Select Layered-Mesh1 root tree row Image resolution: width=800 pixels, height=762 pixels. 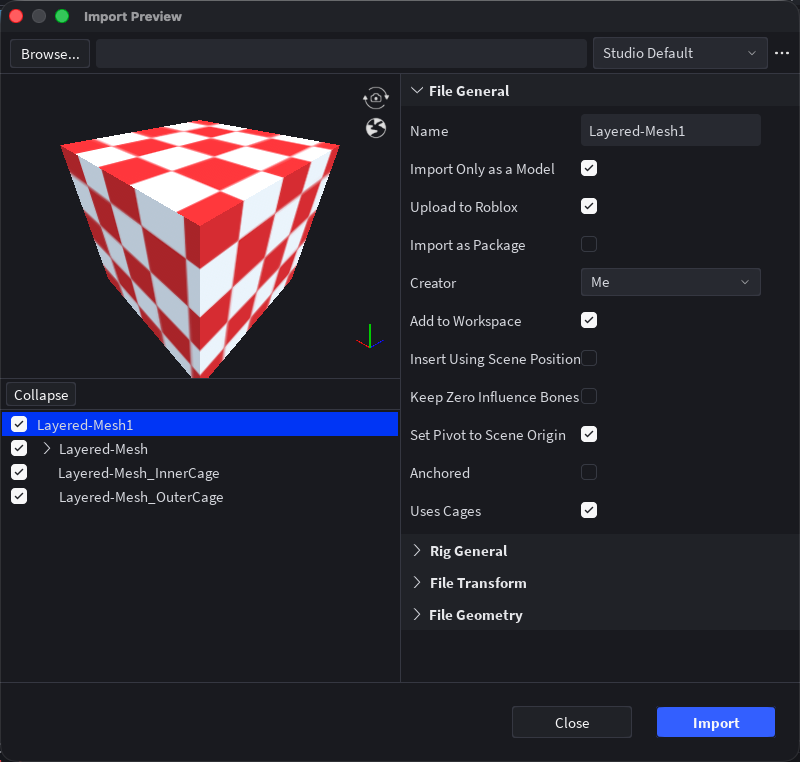coord(200,424)
